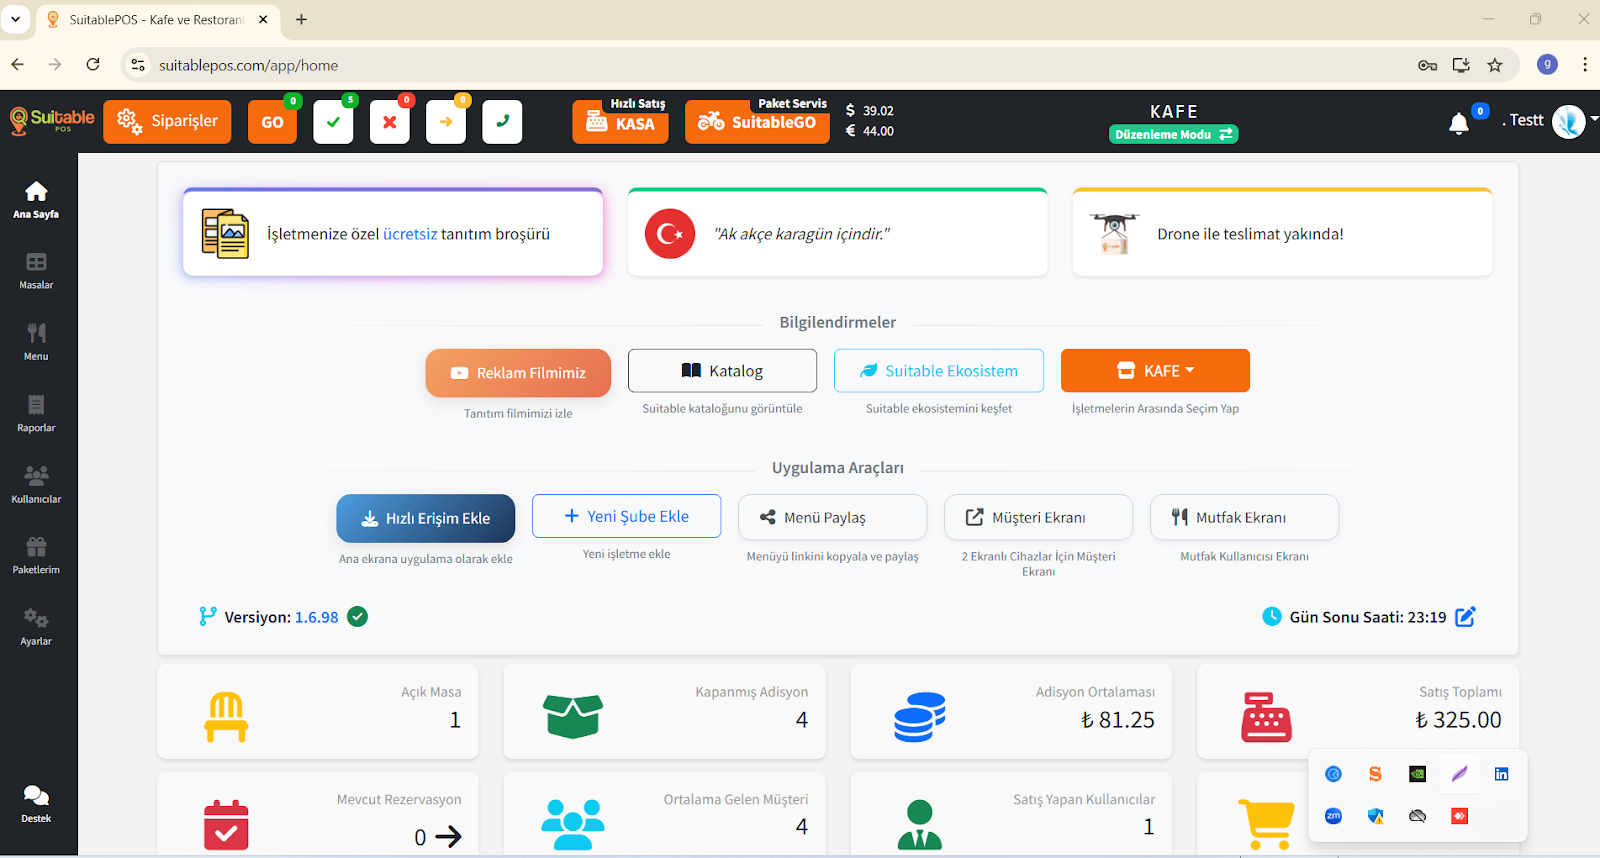This screenshot has height=858, width=1600.
Task: Open Paketlerim packages section
Action: [x=36, y=556]
